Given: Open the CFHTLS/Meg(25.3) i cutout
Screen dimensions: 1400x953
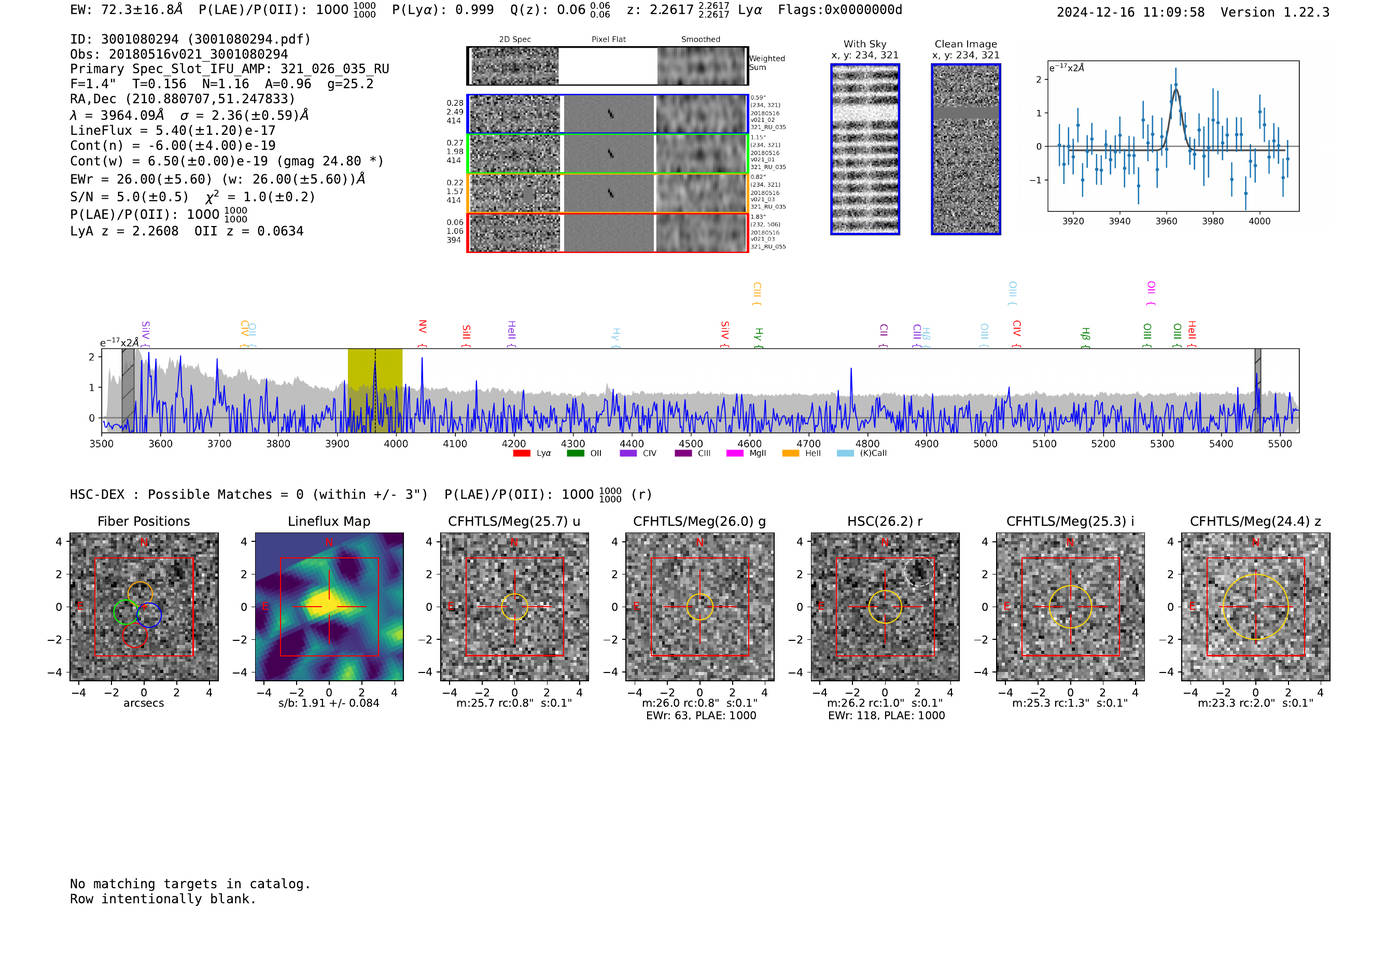Looking at the screenshot, I should (1070, 607).
